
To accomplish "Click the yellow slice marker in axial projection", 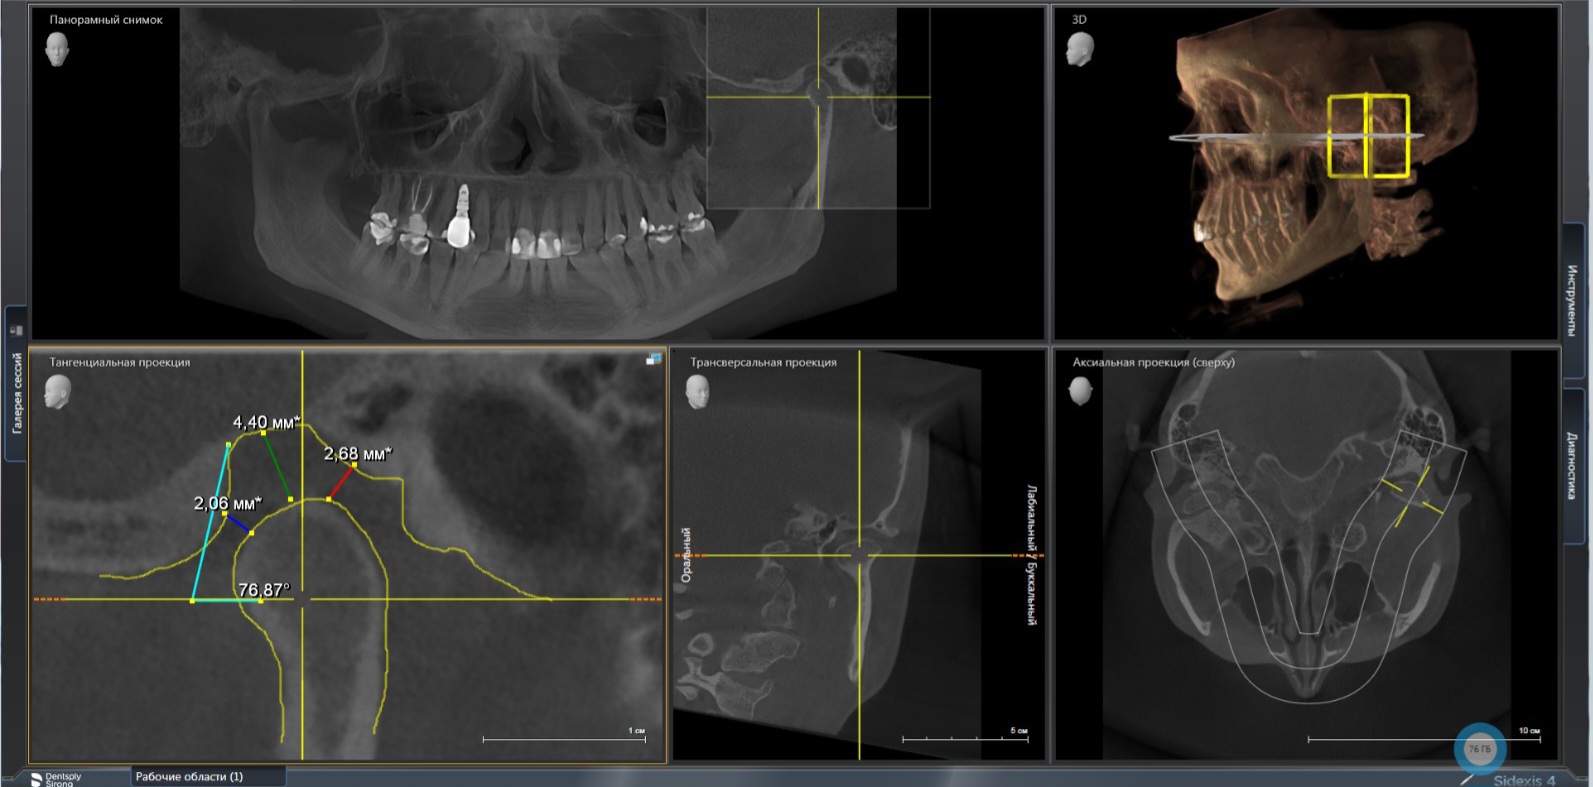I will coord(1412,495).
